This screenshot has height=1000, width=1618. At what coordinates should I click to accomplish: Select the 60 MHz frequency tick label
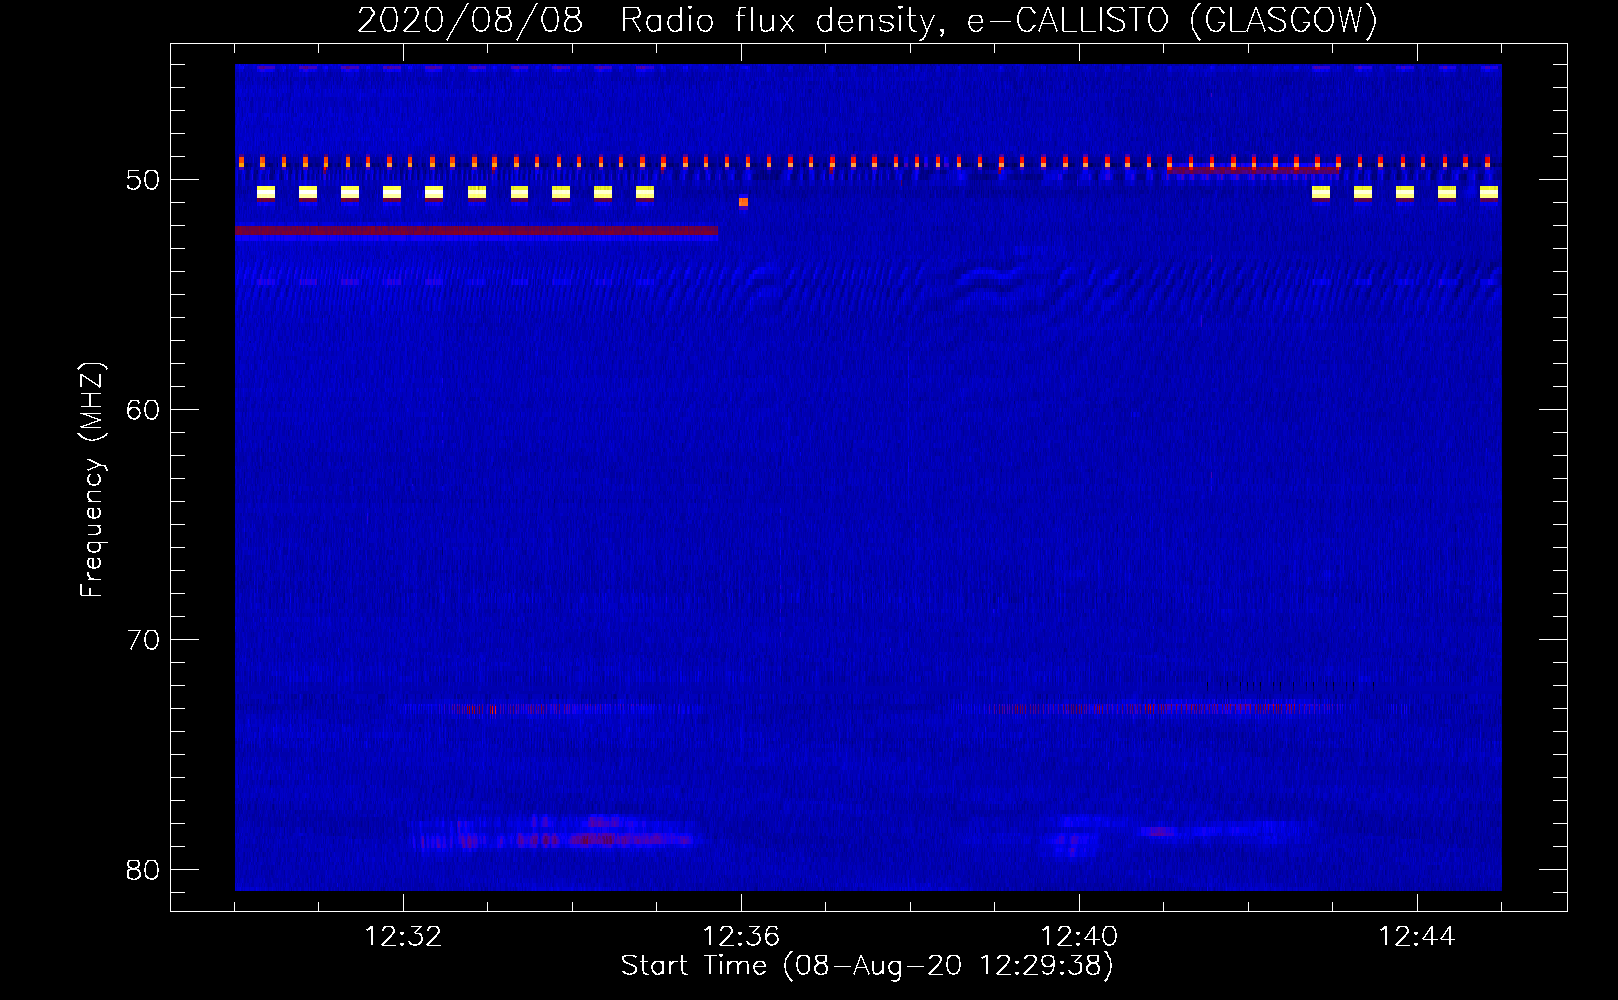[143, 410]
